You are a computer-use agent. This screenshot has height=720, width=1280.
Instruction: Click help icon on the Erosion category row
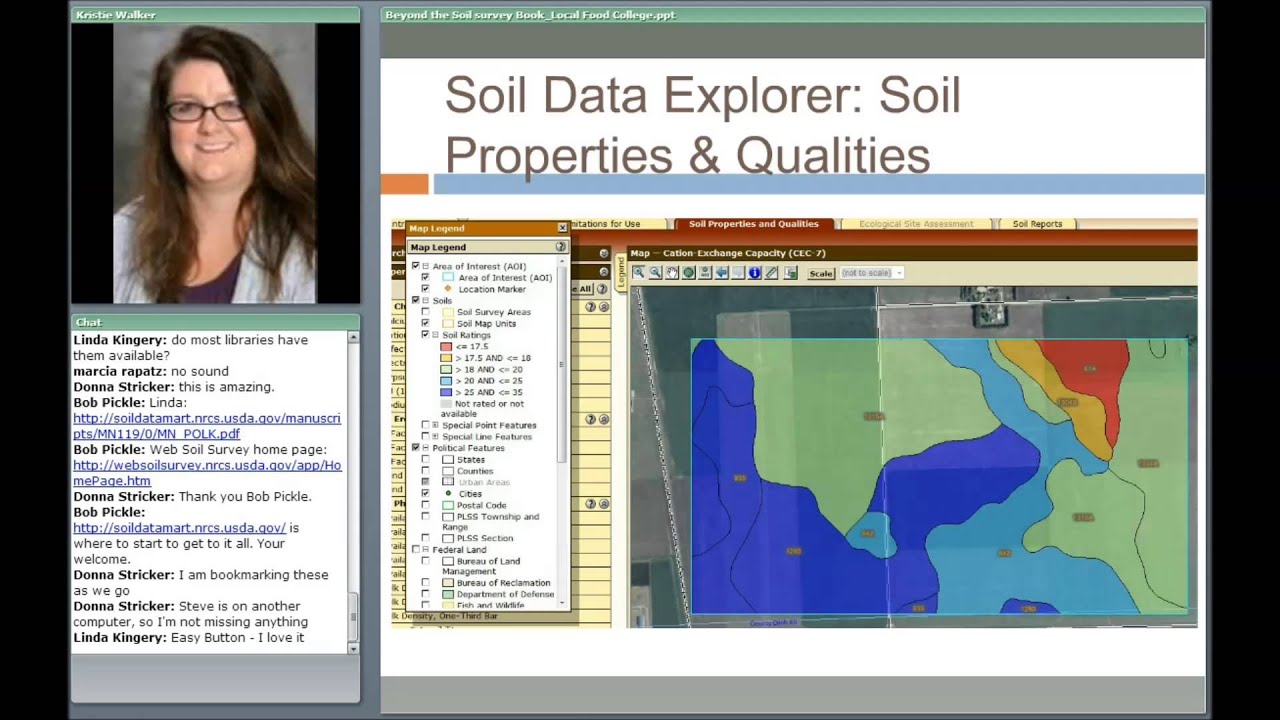point(590,420)
